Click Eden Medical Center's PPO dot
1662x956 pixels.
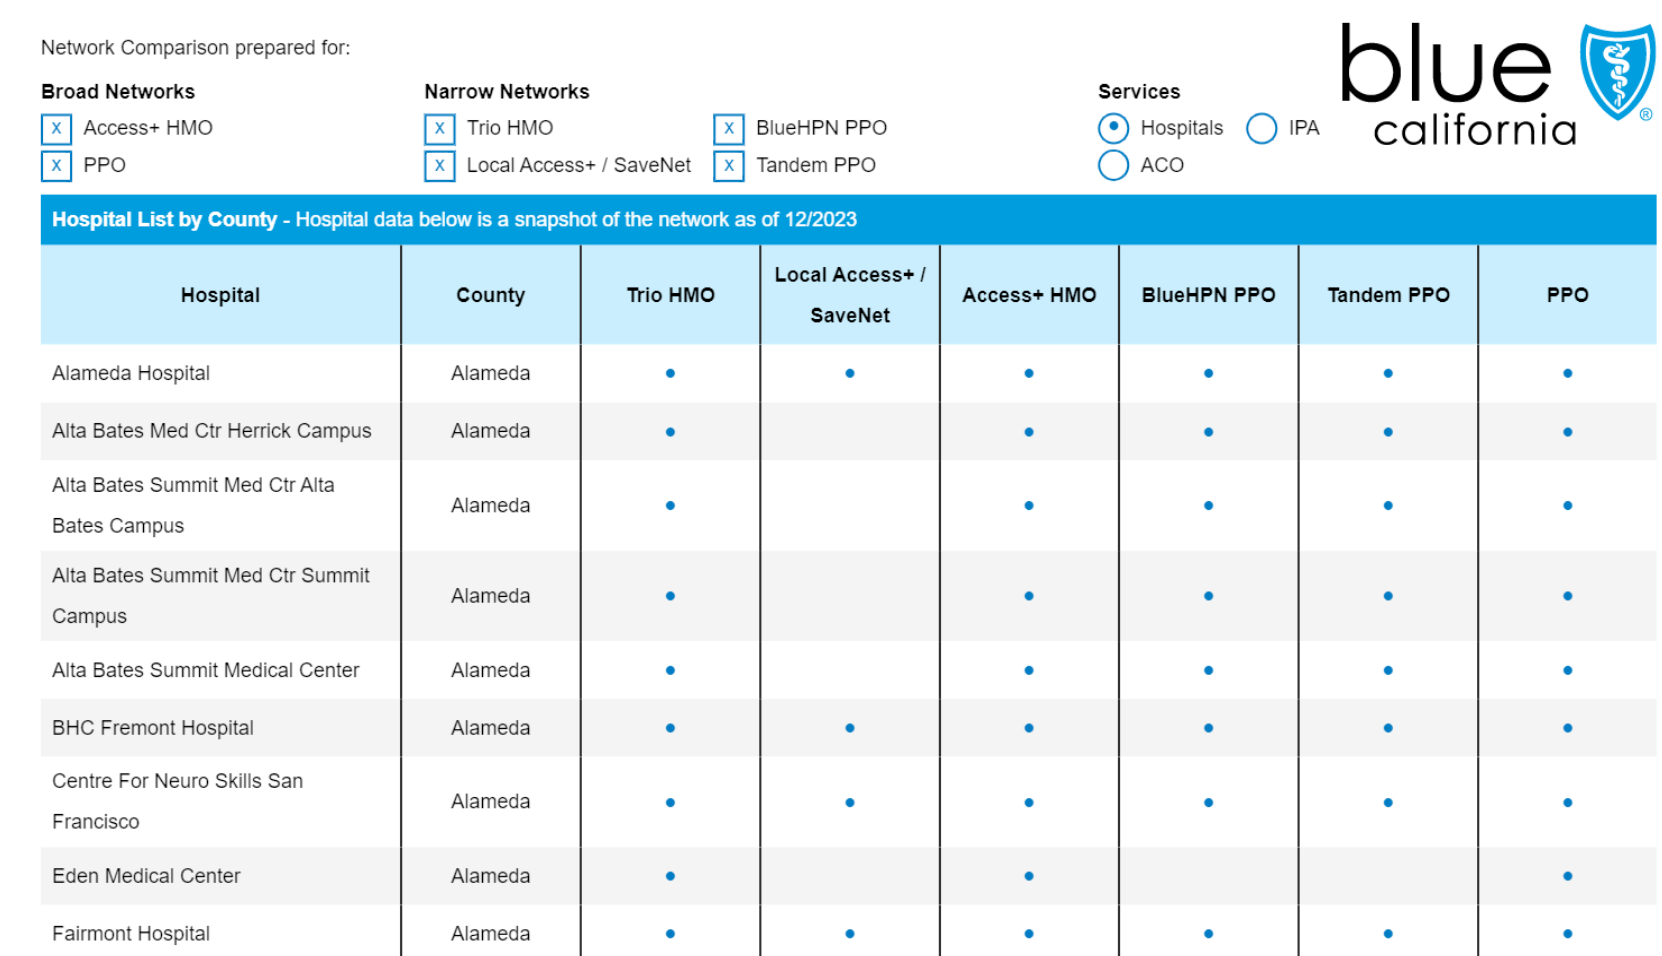(1567, 876)
